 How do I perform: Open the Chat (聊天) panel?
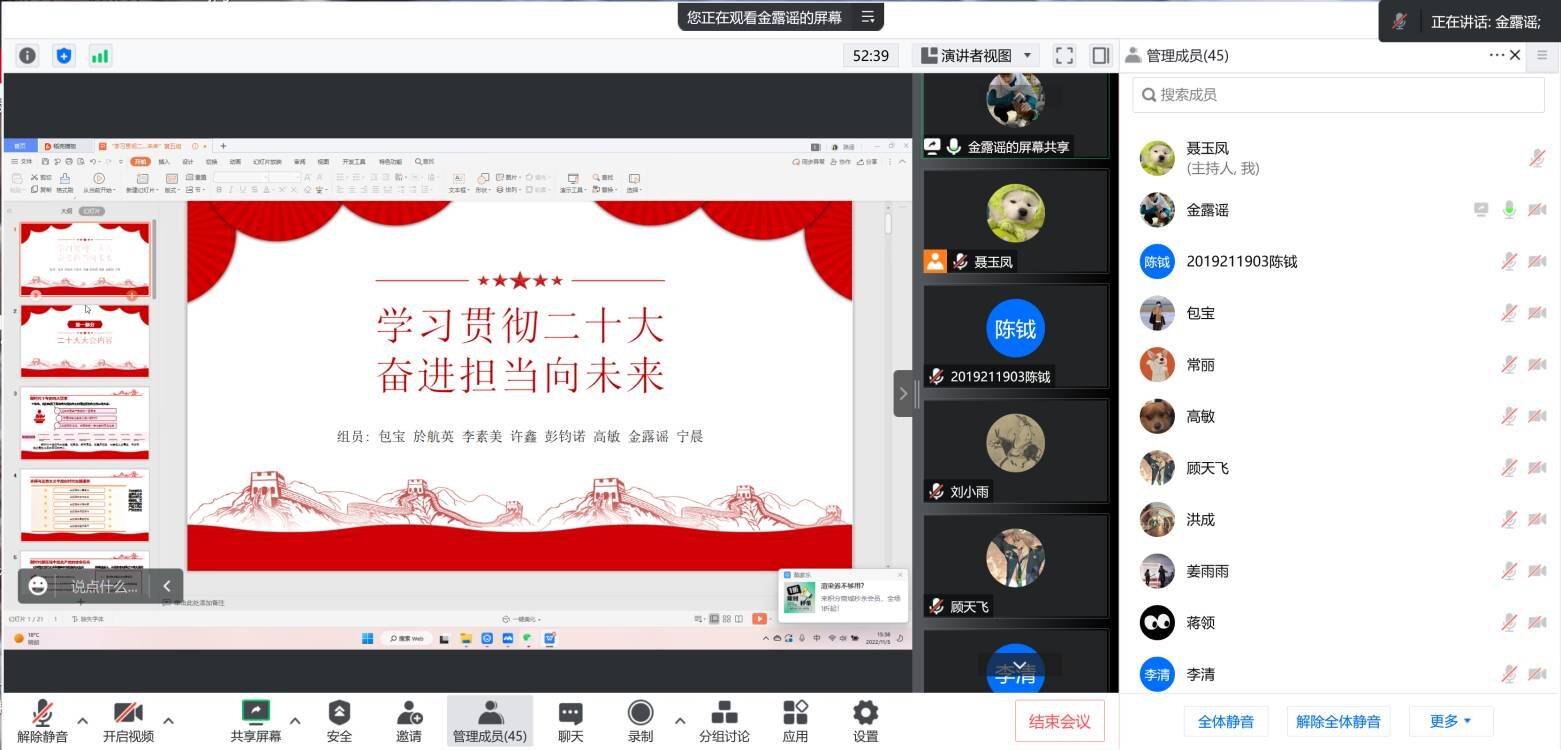click(570, 721)
